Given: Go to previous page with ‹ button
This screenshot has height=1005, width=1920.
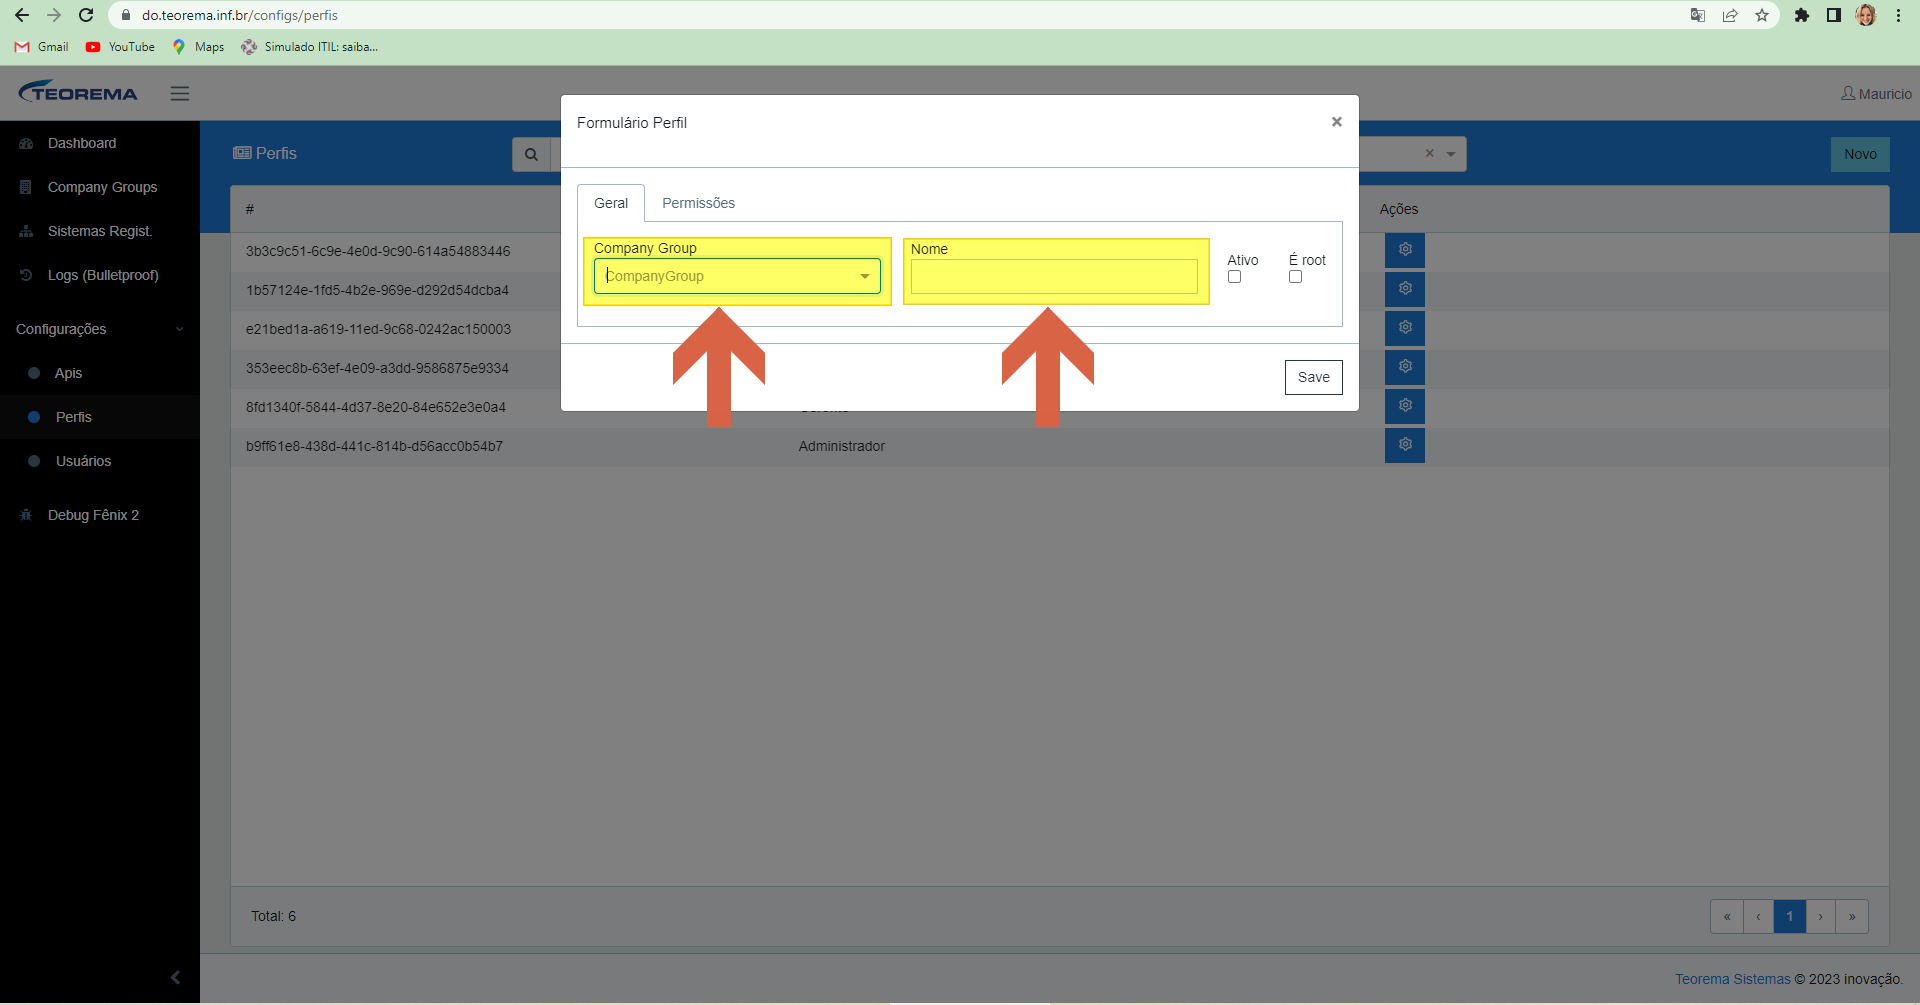Looking at the screenshot, I should 1758,916.
